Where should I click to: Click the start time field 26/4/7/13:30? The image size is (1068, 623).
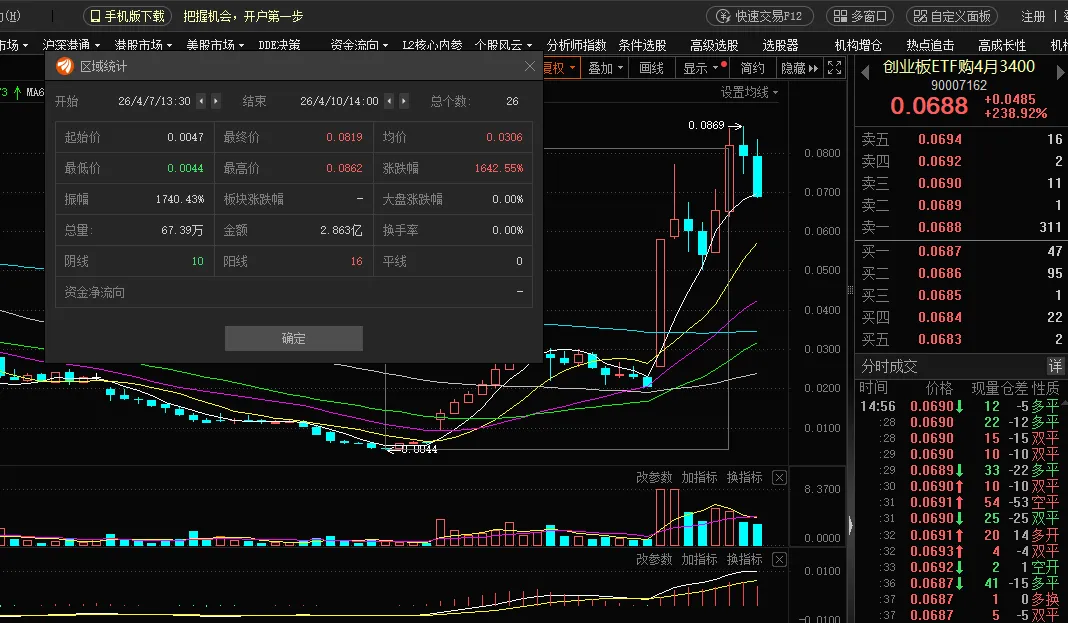[155, 101]
